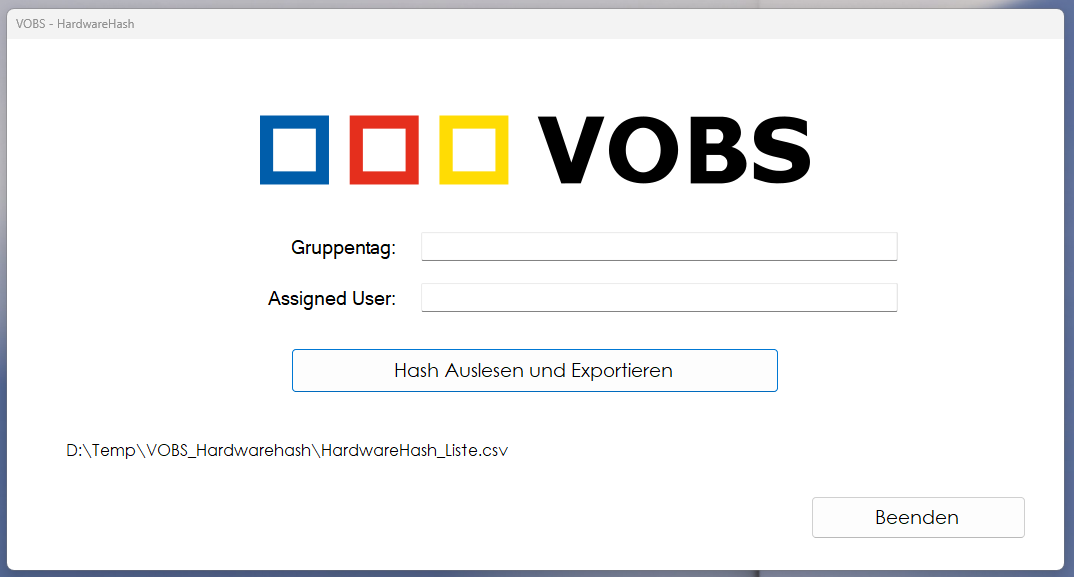The width and height of the screenshot is (1074, 577).
Task: Click the red square in the VOBS logo
Action: [x=383, y=151]
